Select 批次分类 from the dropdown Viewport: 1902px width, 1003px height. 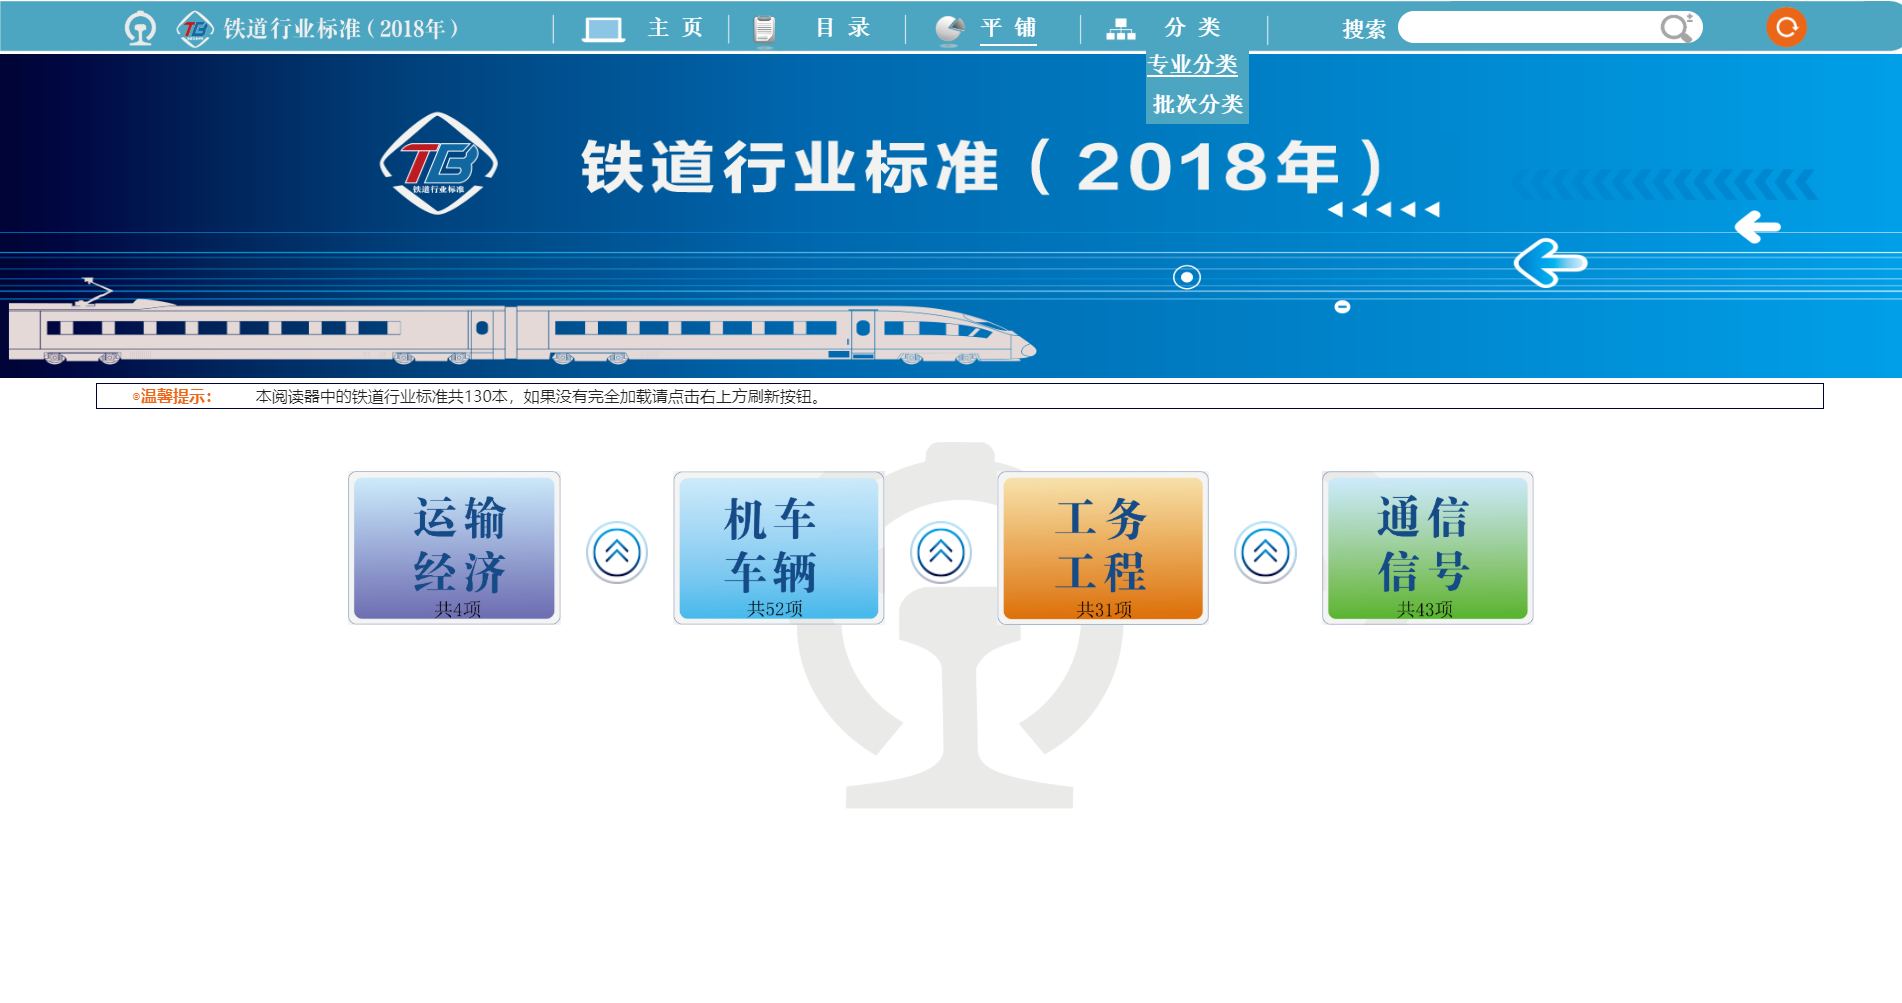1198,104
